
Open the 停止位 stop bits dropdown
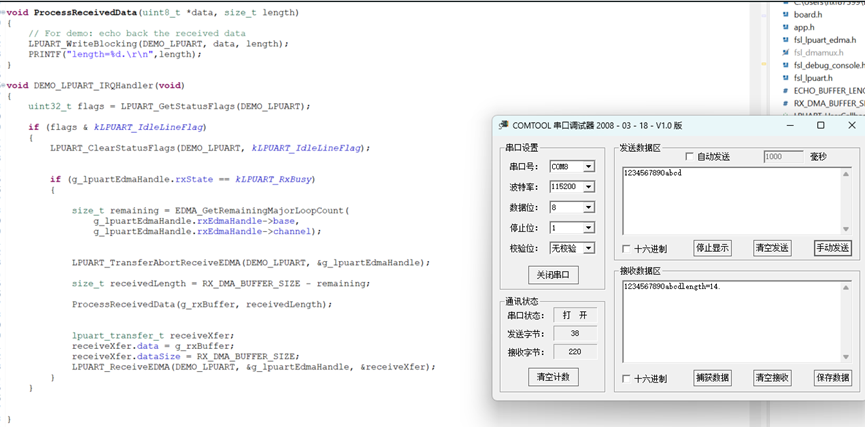[589, 228]
